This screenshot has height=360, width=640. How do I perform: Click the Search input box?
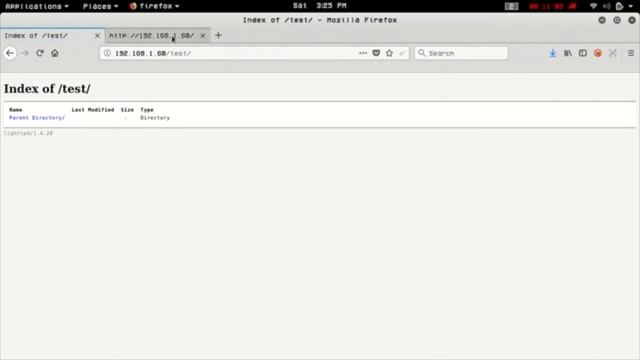(461, 53)
